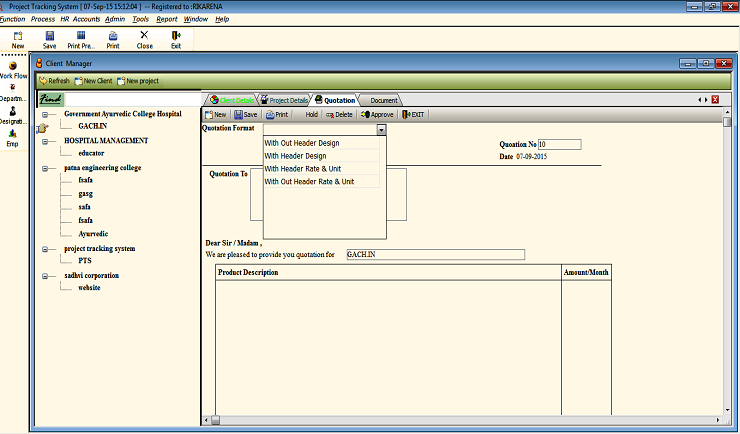Collapse the patna engineering college node

click(46, 169)
